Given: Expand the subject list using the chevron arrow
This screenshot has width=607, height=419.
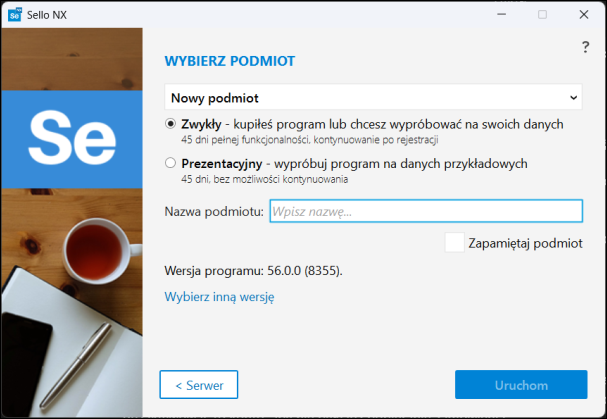Looking at the screenshot, I should pyautogui.click(x=573, y=98).
